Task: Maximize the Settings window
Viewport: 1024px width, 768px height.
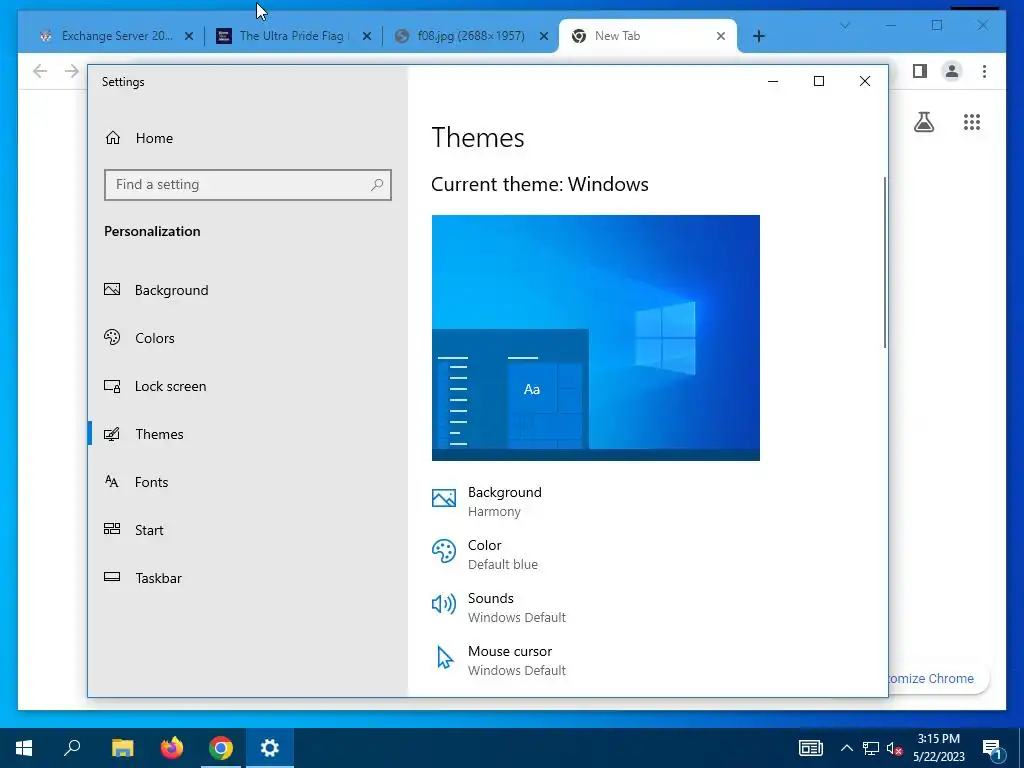Action: [819, 81]
